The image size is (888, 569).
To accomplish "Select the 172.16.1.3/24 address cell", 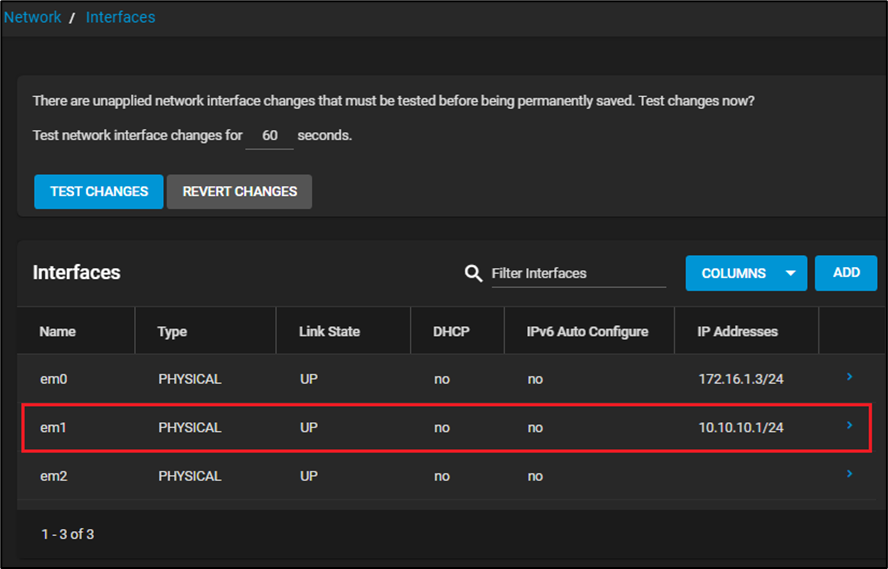I will [x=740, y=379].
